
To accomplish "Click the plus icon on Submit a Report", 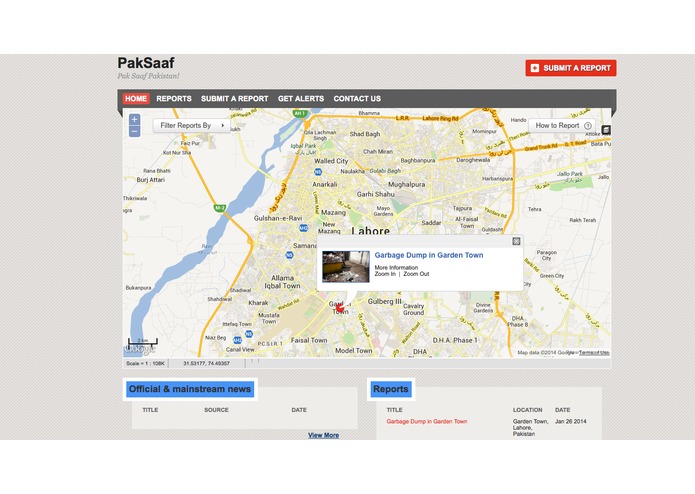I will pos(535,68).
